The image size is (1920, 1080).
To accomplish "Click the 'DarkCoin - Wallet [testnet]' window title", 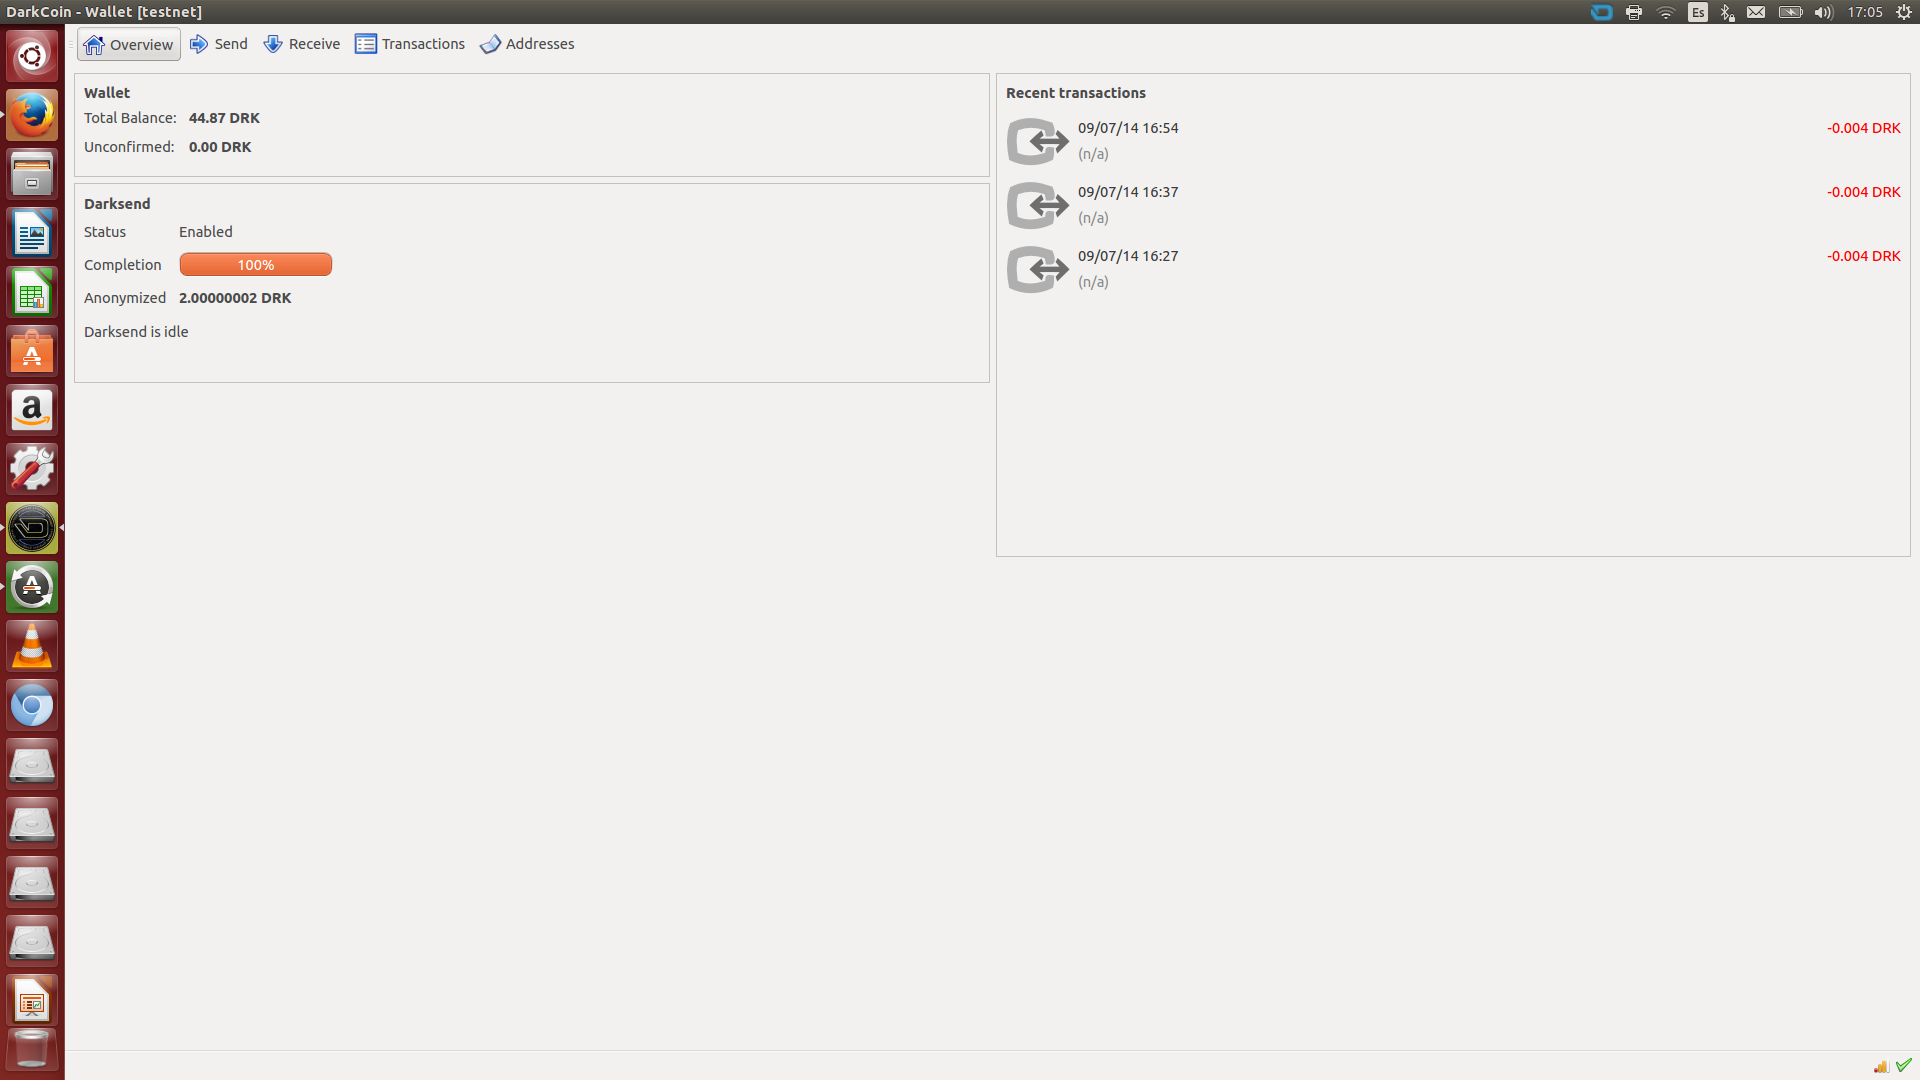I will click(x=104, y=12).
